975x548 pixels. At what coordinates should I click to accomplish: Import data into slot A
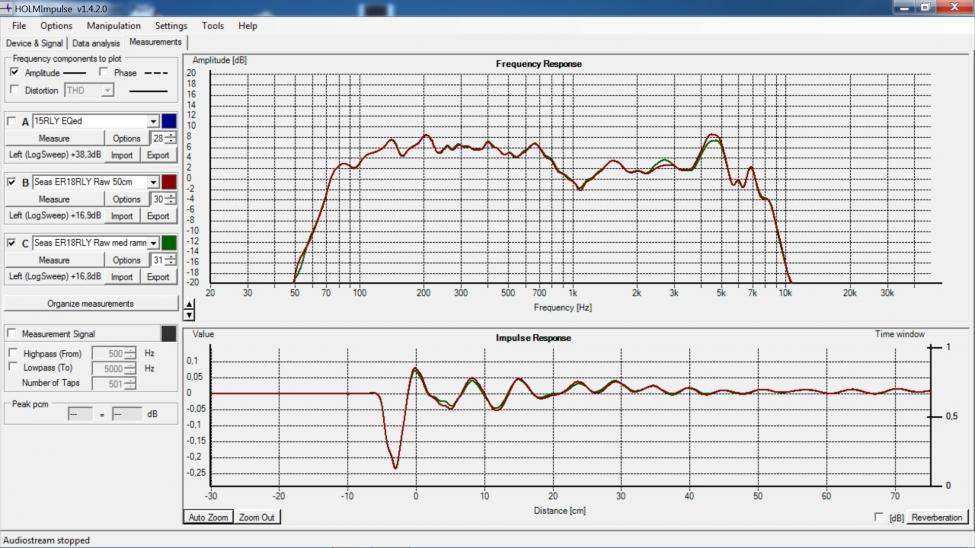pos(122,155)
